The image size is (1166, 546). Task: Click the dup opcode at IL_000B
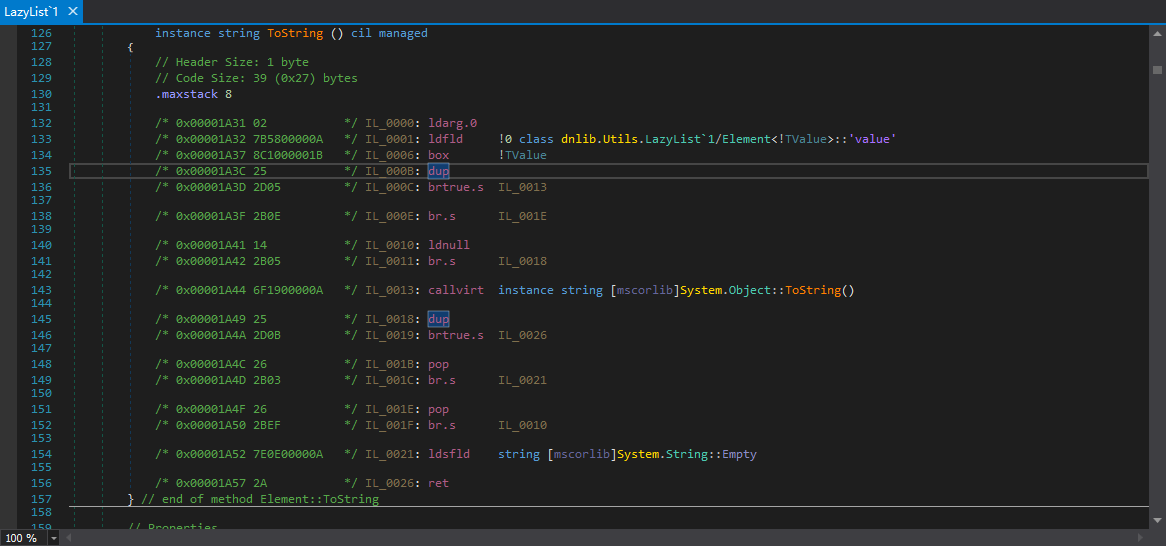coord(438,172)
